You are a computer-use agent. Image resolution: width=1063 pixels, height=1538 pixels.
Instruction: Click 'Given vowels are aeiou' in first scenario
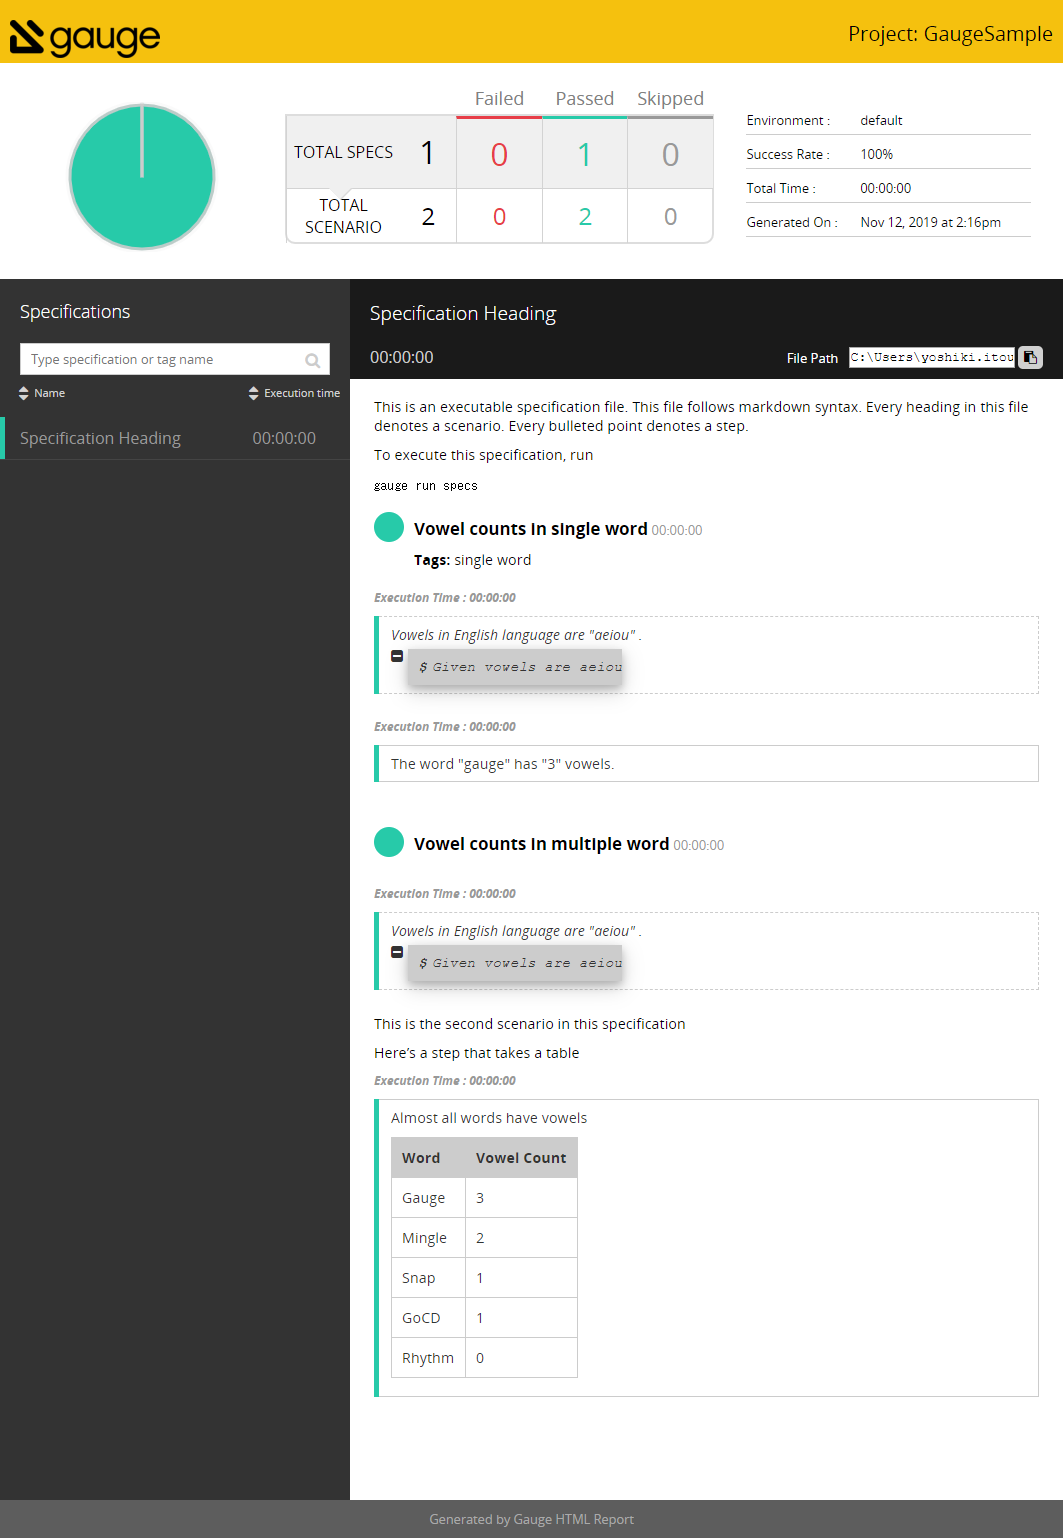(515, 667)
